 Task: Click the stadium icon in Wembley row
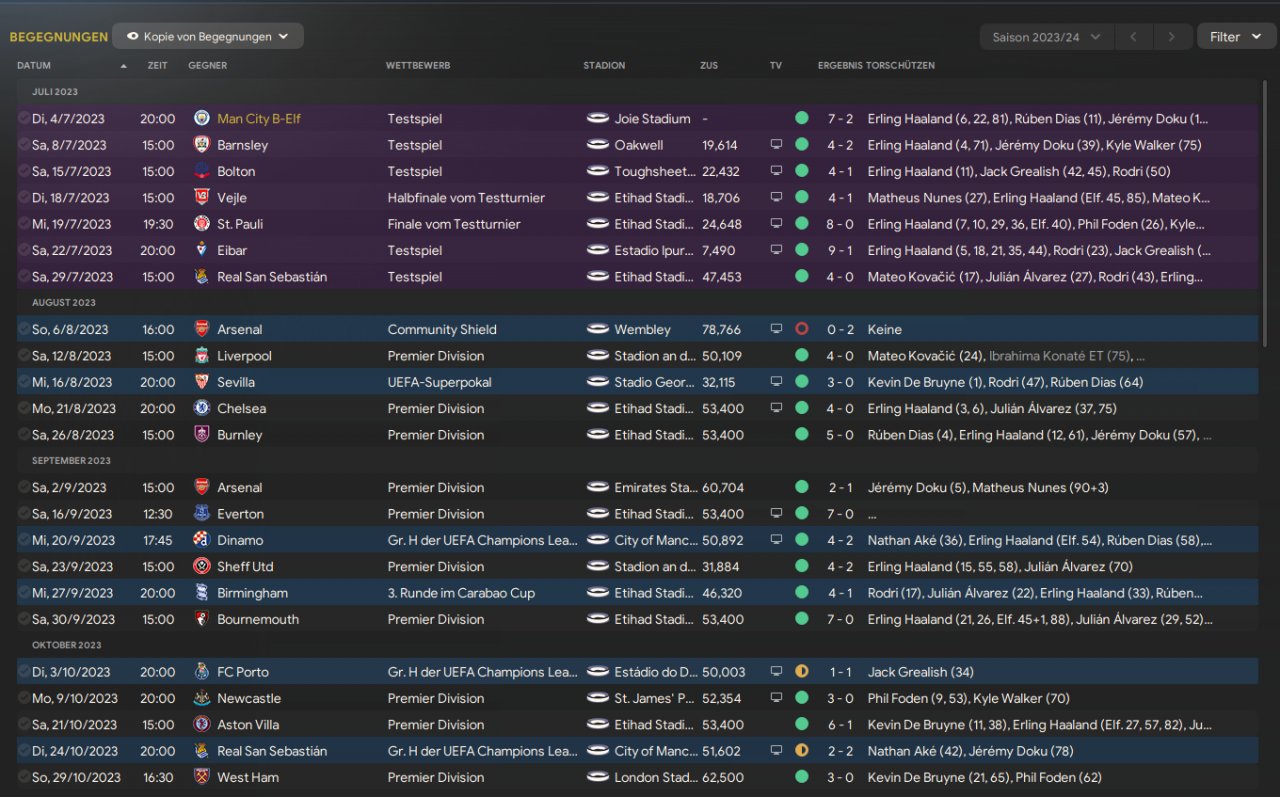coord(598,329)
